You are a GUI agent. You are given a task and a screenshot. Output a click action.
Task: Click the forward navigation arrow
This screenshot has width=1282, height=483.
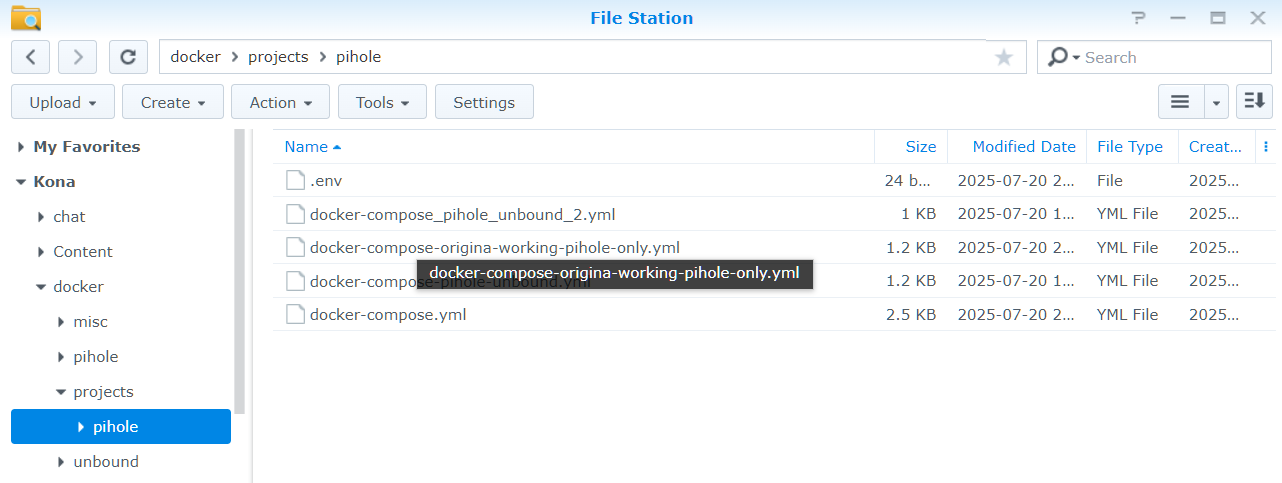[x=78, y=57]
